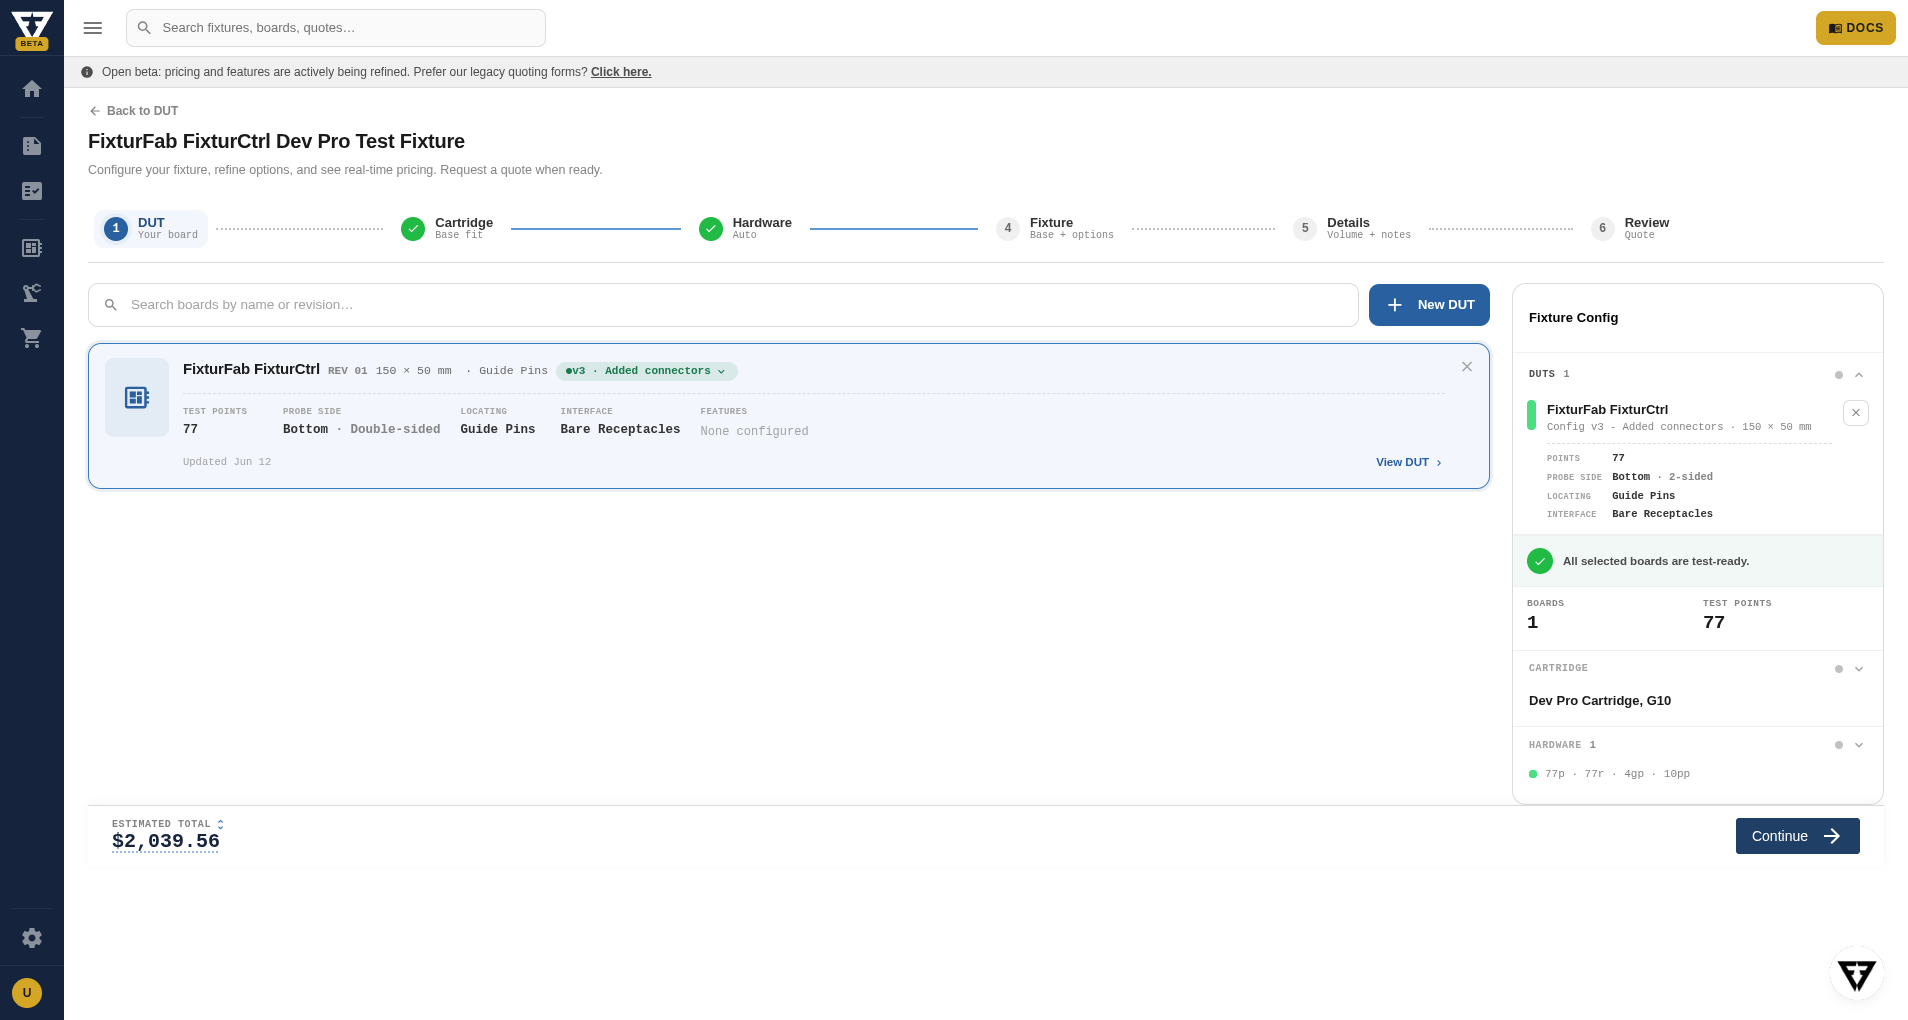Open the robot arm fixtures icon in sidebar

[32, 293]
